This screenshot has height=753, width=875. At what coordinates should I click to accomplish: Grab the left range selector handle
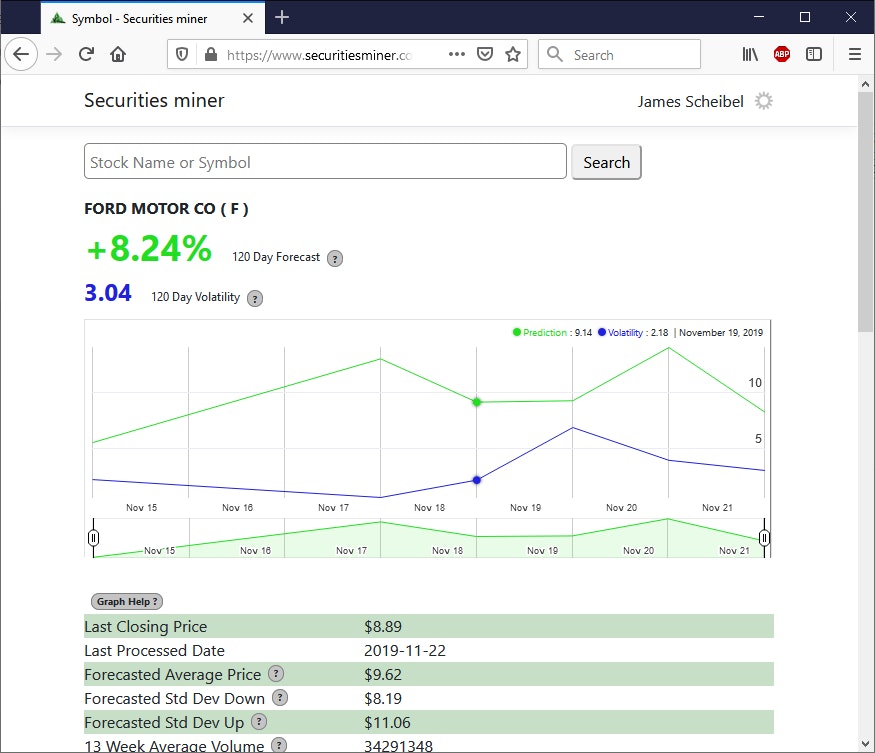point(93,538)
